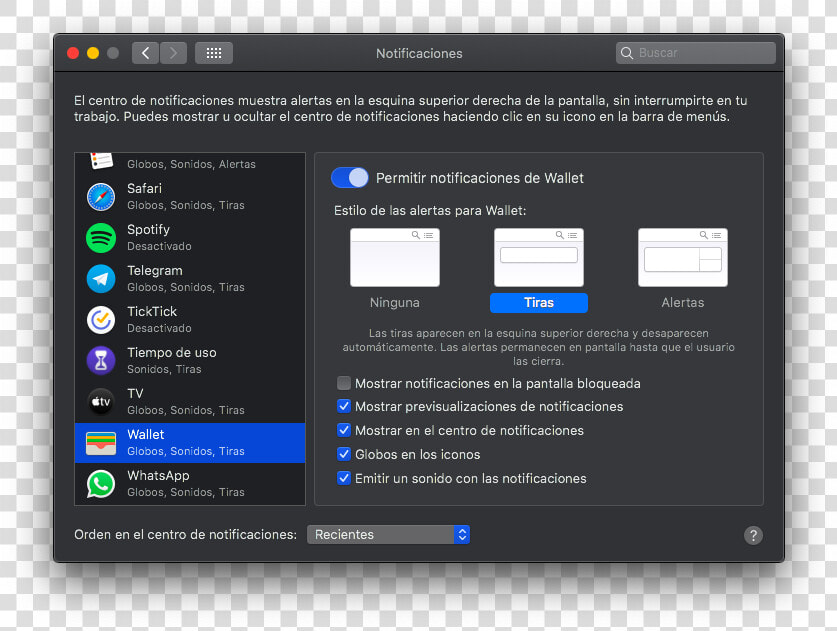Image resolution: width=837 pixels, height=631 pixels.
Task: Select the Tiras alert style thumbnail
Action: 539,257
